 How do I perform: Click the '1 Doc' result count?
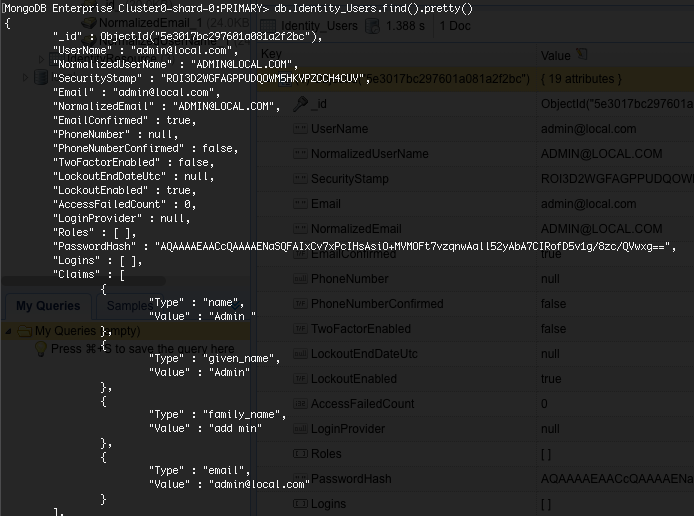click(455, 26)
